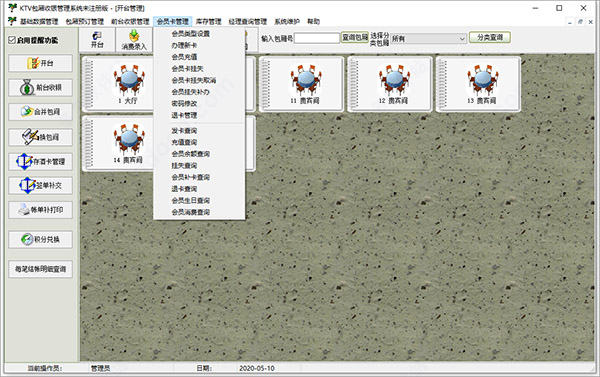600x377 pixels.
Task: Click the 分类查询 button
Action: point(490,37)
